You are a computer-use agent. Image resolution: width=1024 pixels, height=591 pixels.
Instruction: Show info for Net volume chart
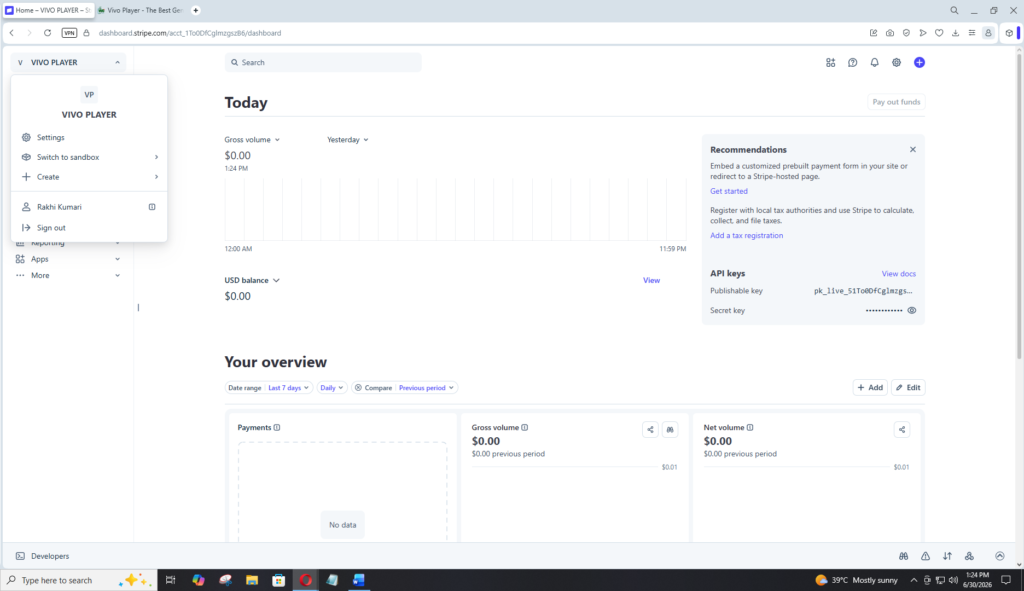[x=750, y=428]
